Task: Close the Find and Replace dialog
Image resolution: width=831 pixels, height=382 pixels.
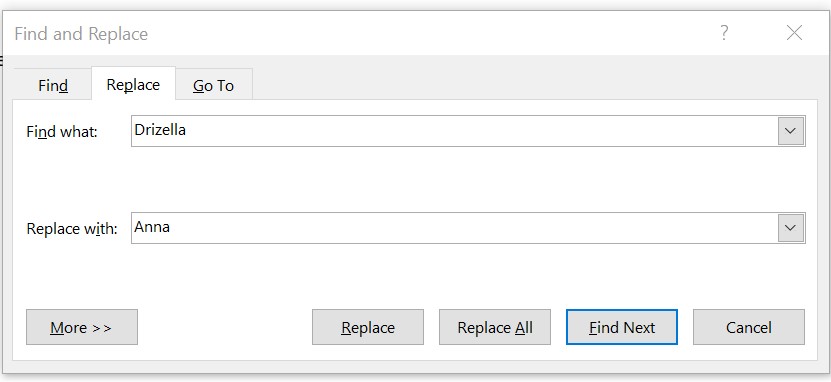Action: (x=794, y=33)
